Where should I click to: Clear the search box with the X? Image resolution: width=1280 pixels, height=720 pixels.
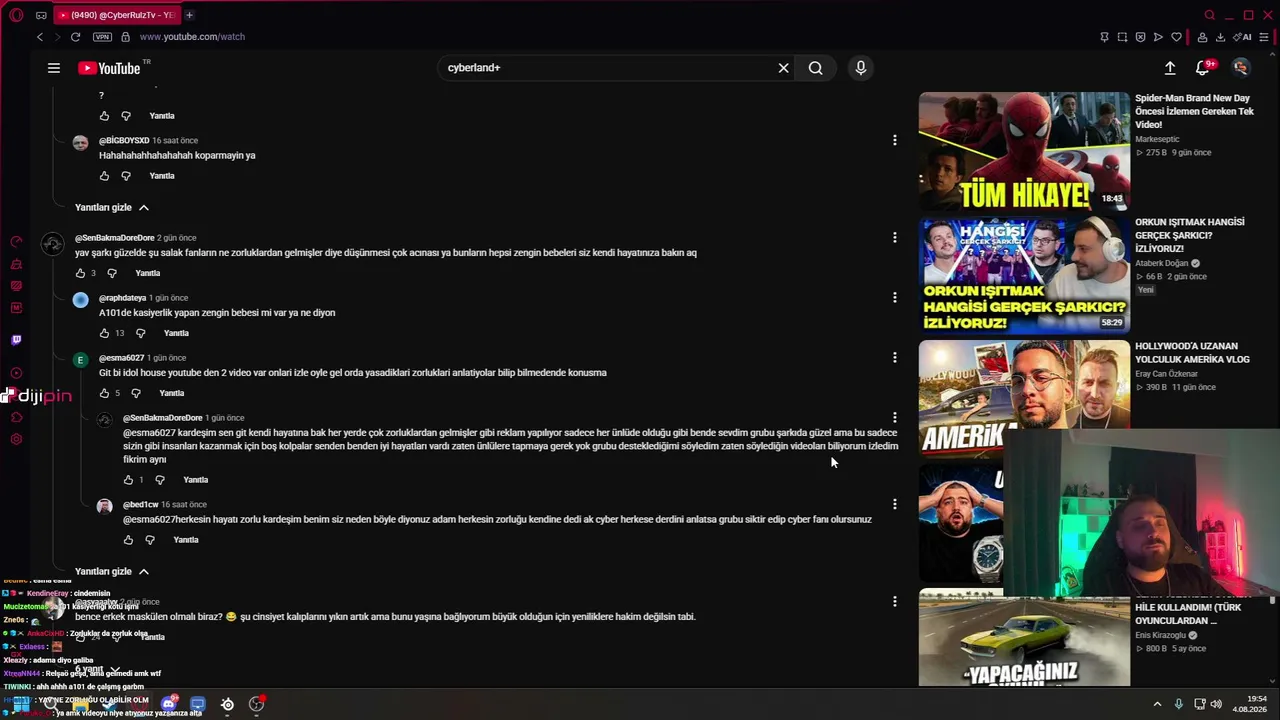[x=784, y=68]
